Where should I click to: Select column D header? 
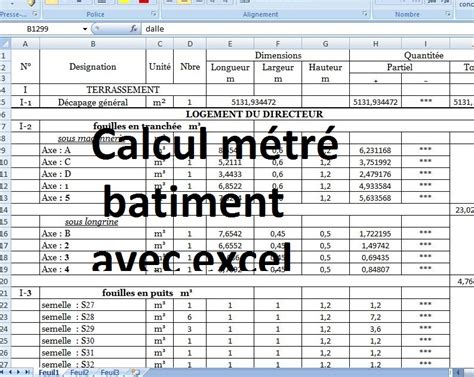[190, 44]
